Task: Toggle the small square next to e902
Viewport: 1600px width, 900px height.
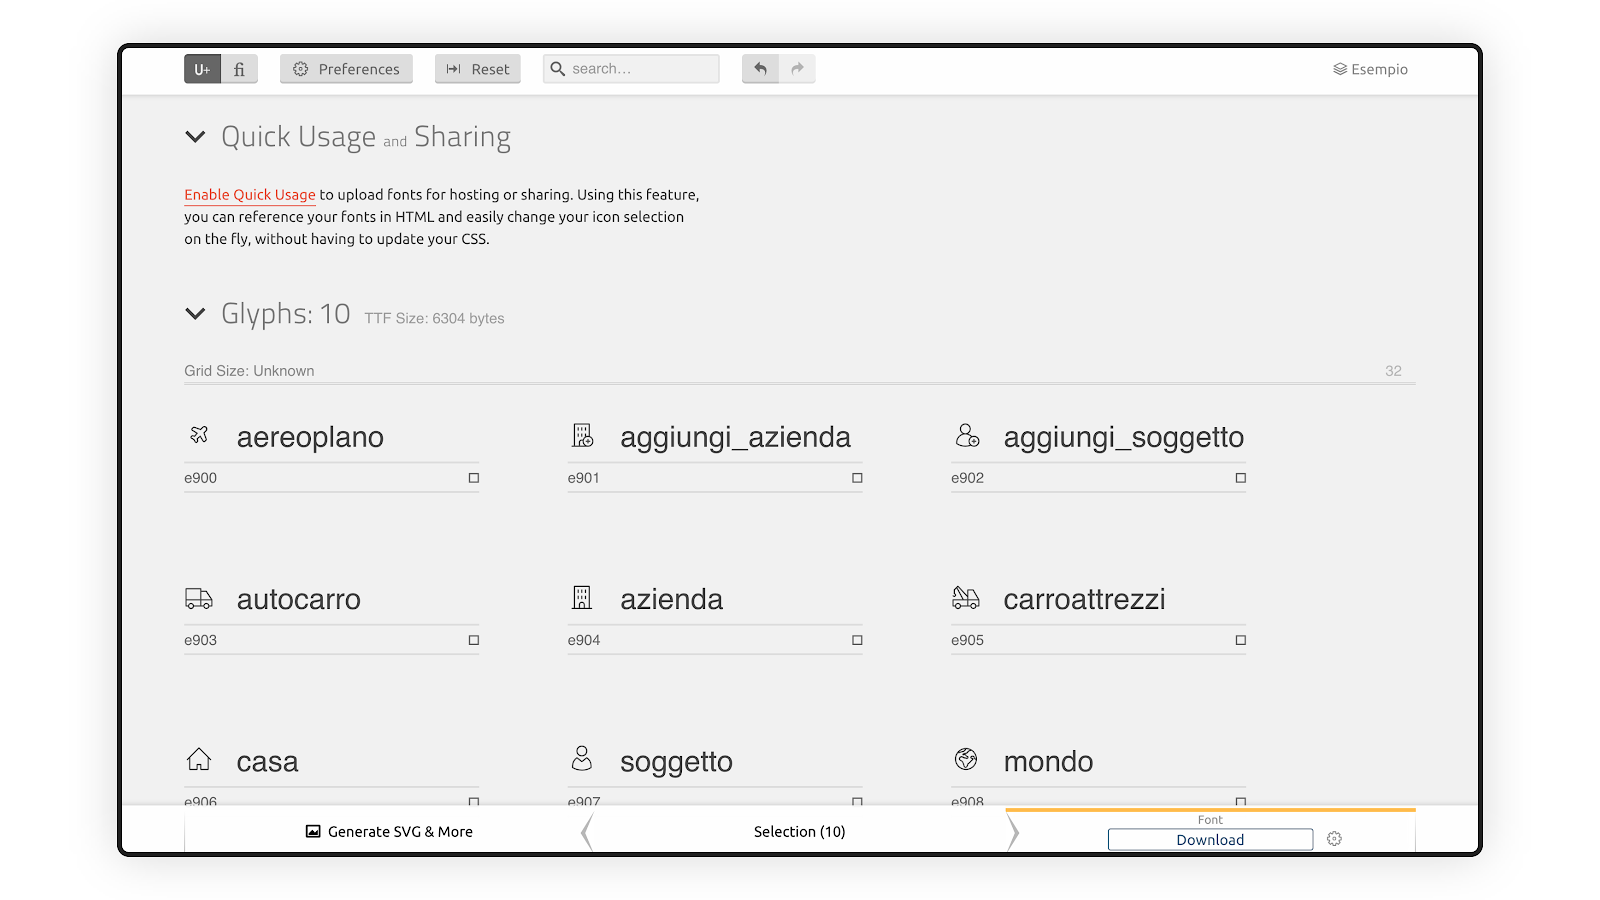Action: (x=1241, y=478)
